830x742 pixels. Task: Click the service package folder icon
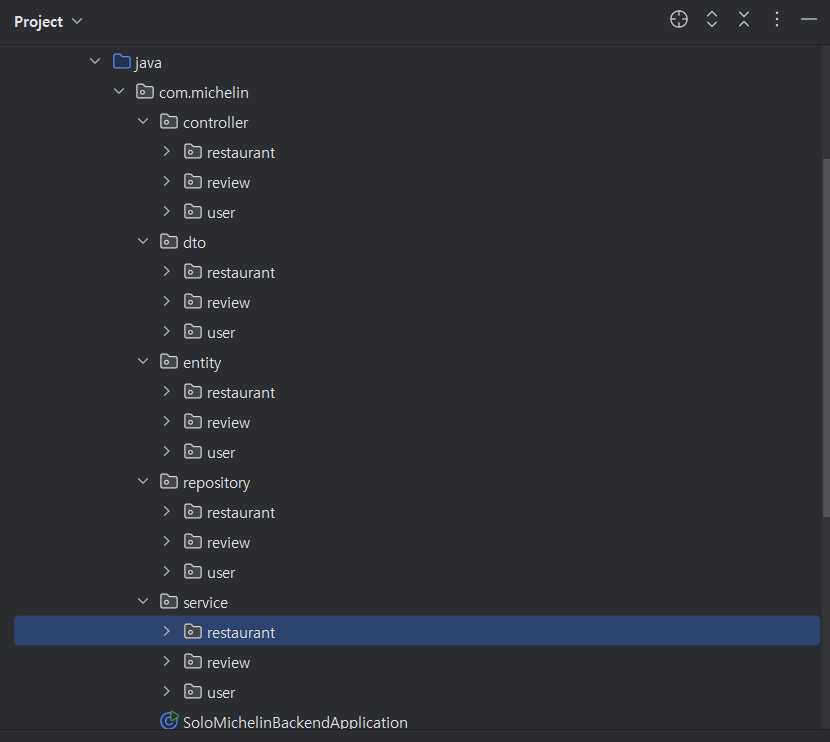pos(168,602)
